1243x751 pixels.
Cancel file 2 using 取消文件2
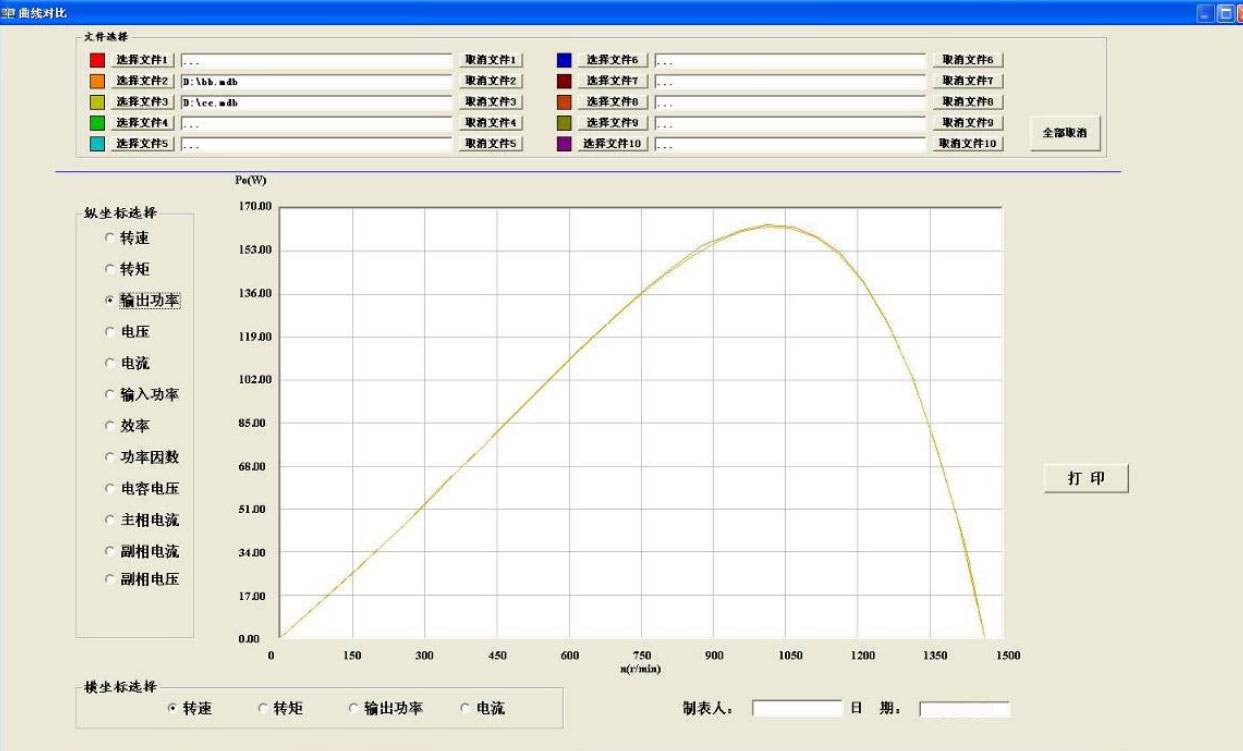(x=489, y=80)
